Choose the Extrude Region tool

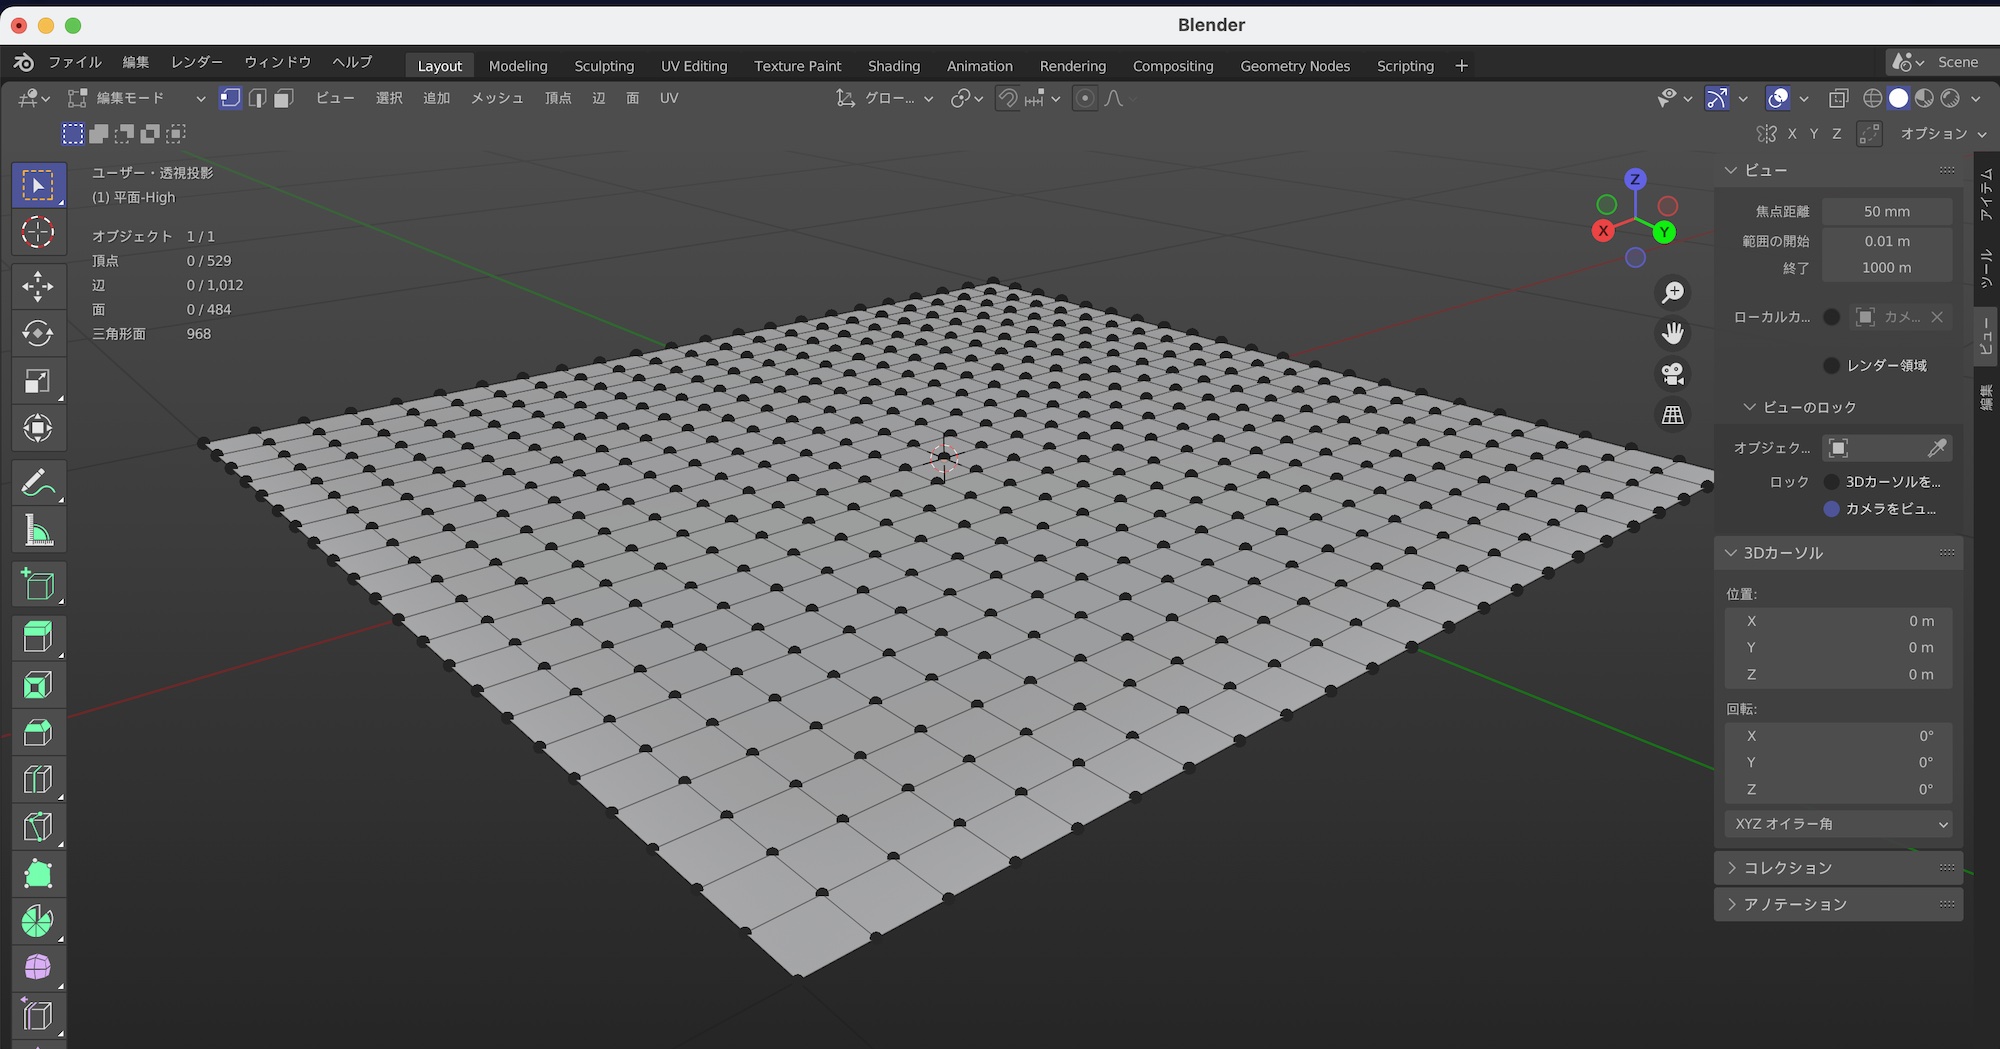tap(38, 637)
